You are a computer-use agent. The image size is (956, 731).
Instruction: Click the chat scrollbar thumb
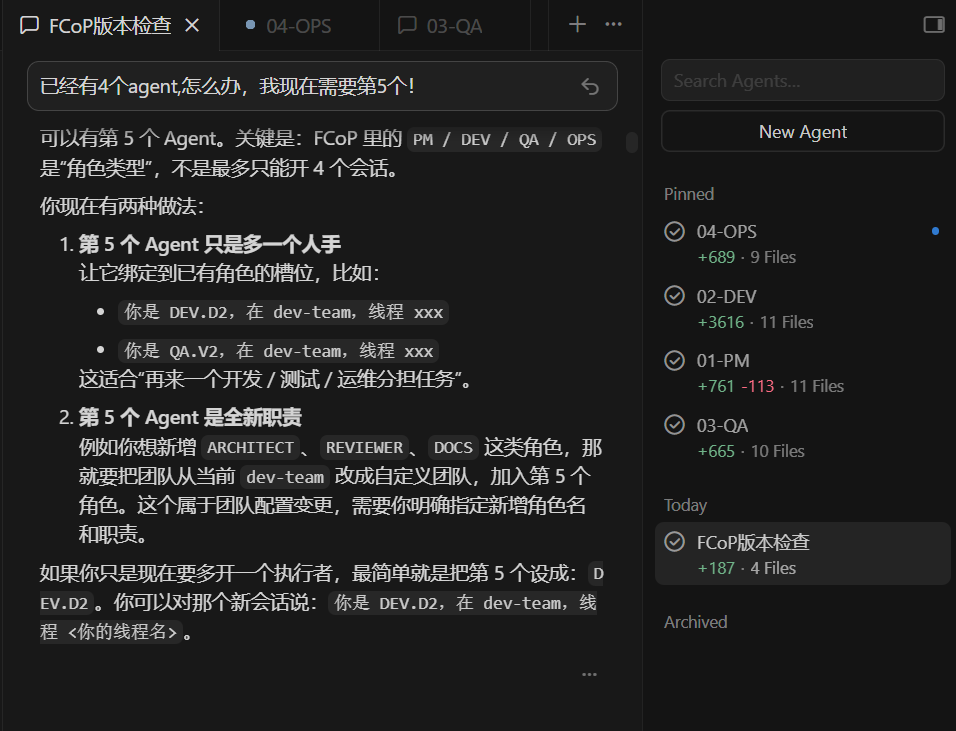pyautogui.click(x=632, y=142)
